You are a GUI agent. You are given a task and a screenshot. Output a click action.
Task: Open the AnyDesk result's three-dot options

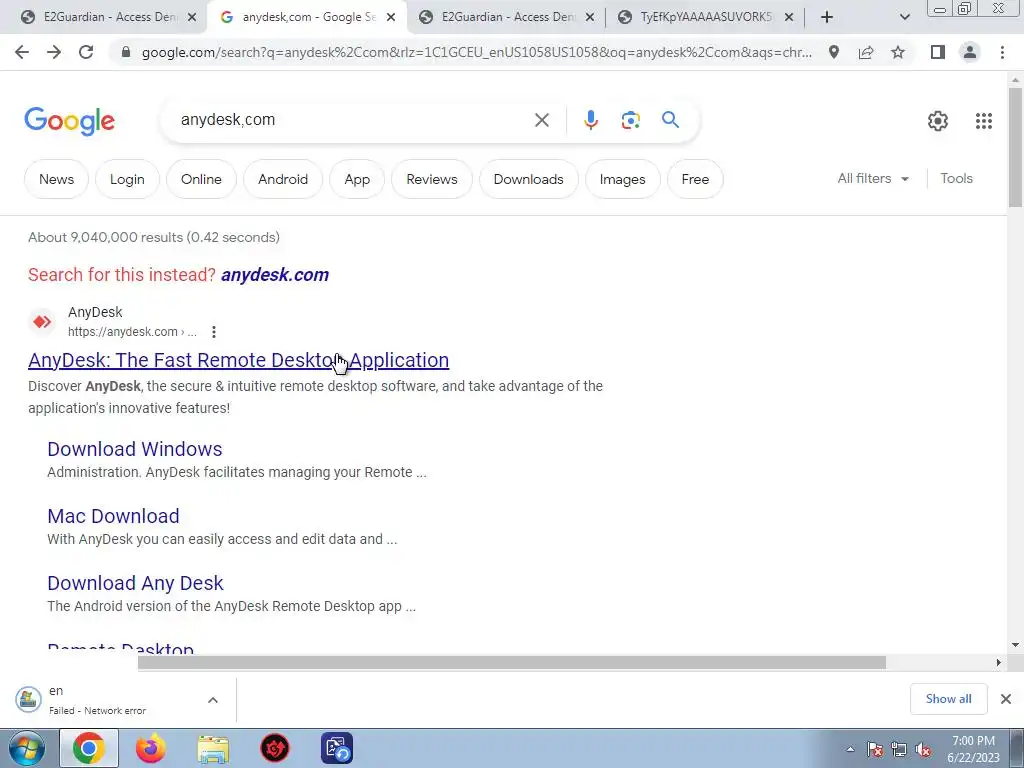[214, 332]
